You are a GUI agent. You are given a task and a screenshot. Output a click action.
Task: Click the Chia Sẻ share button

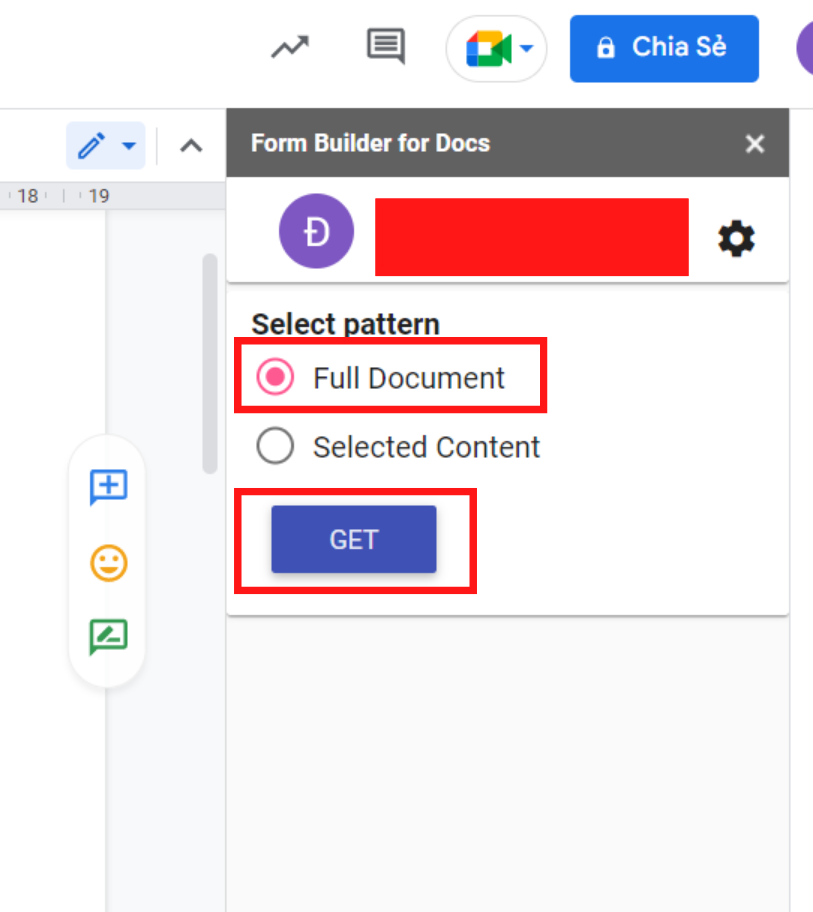click(664, 48)
